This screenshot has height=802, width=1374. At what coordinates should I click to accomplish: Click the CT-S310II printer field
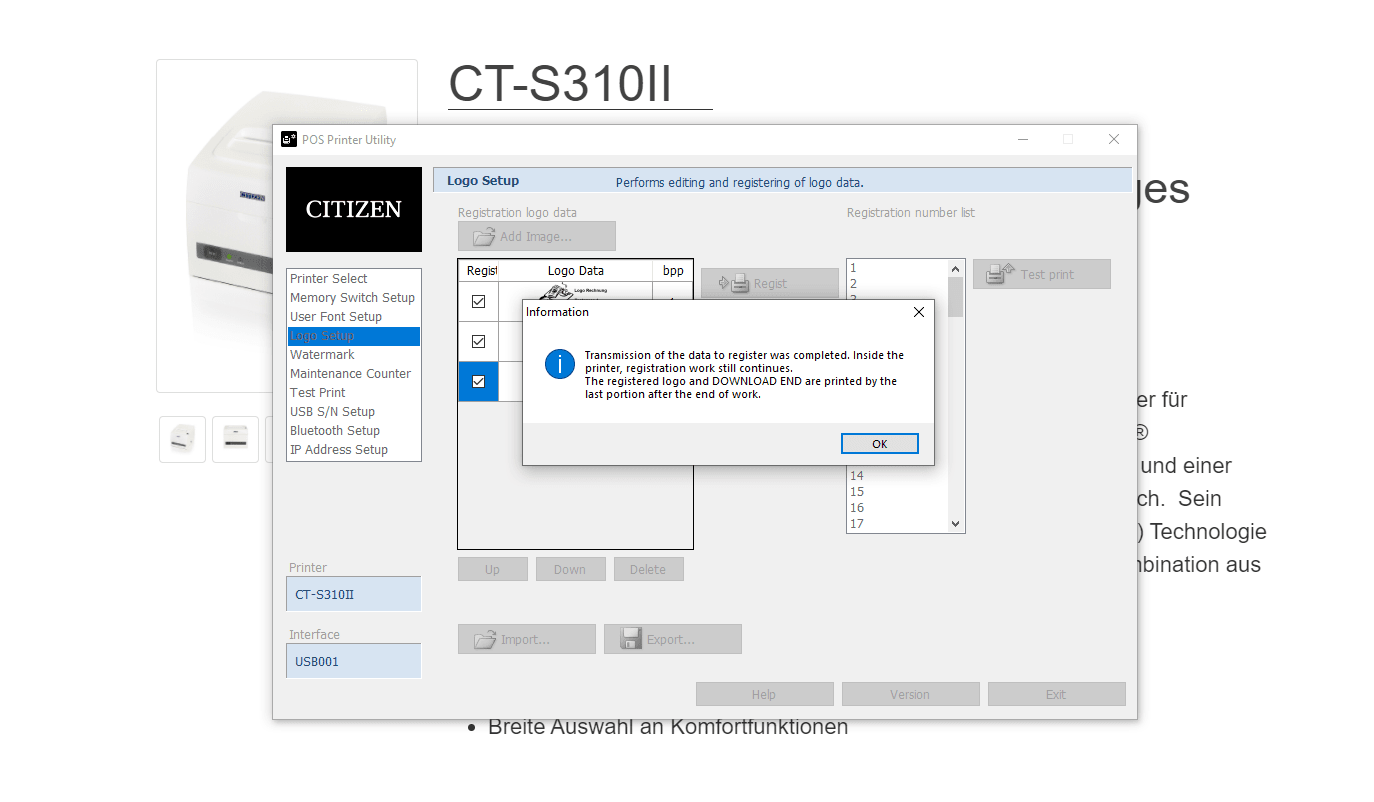[354, 594]
